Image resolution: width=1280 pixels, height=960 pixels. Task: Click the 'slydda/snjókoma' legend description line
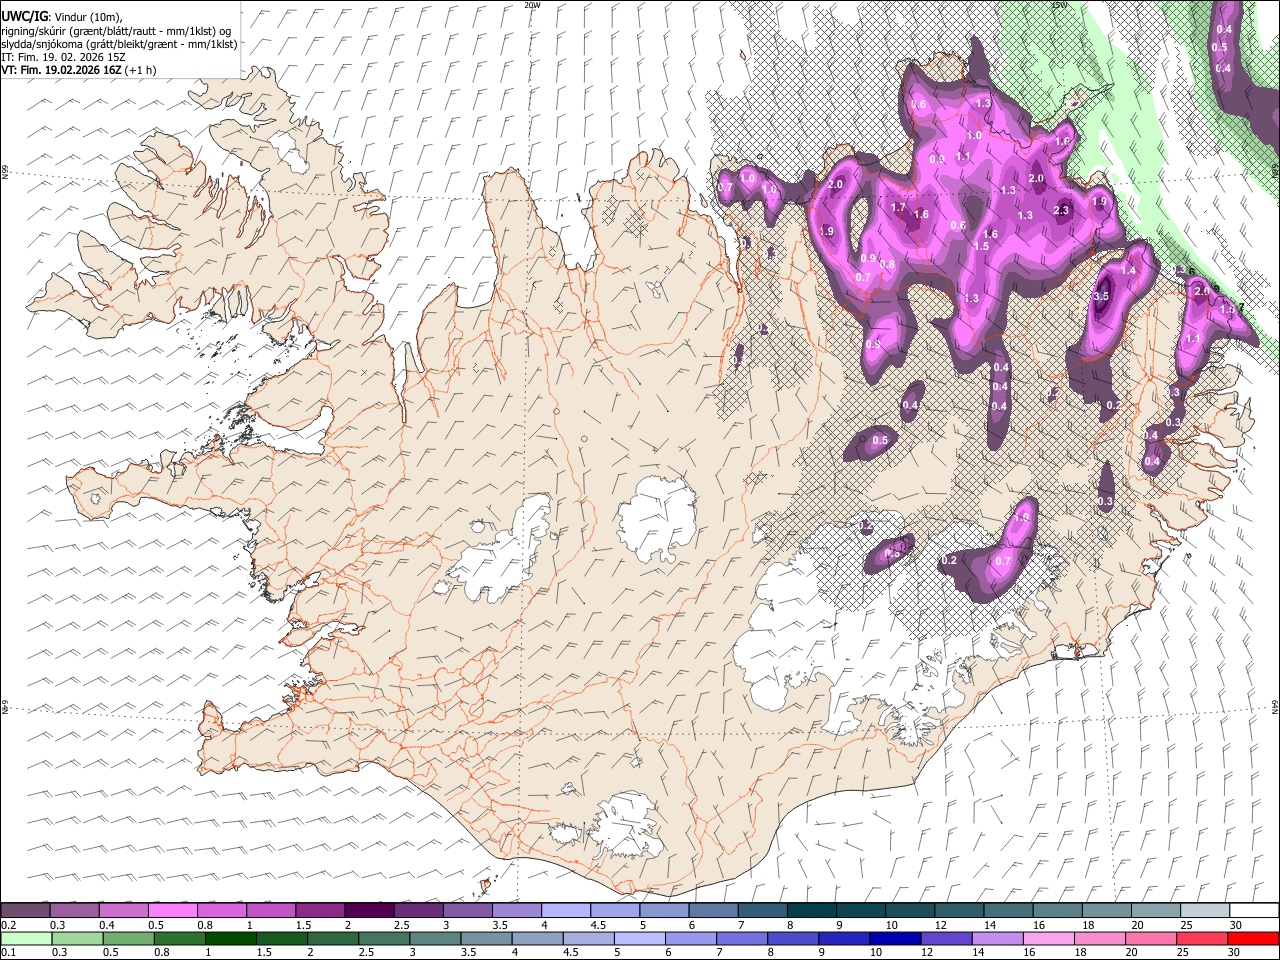pyautogui.click(x=119, y=44)
